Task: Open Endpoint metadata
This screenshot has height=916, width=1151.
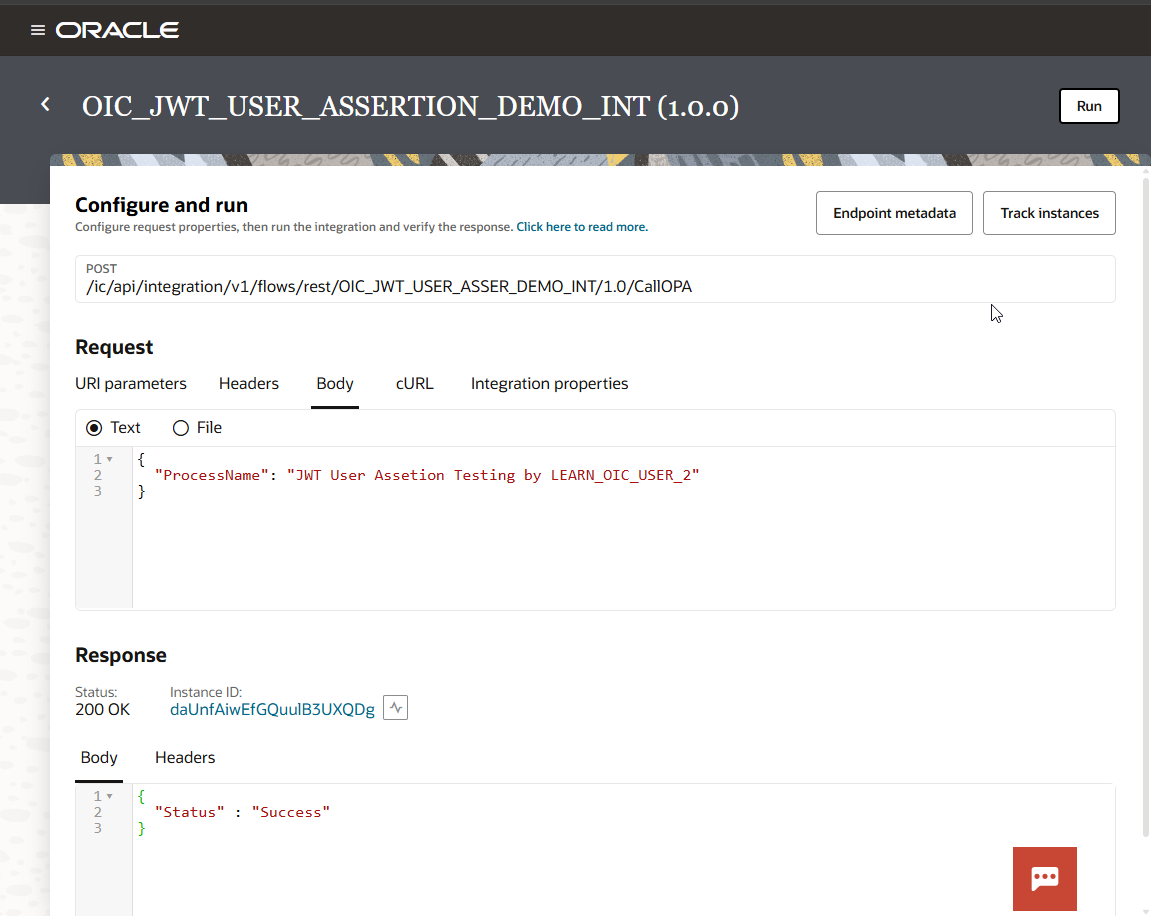Action: 894,213
